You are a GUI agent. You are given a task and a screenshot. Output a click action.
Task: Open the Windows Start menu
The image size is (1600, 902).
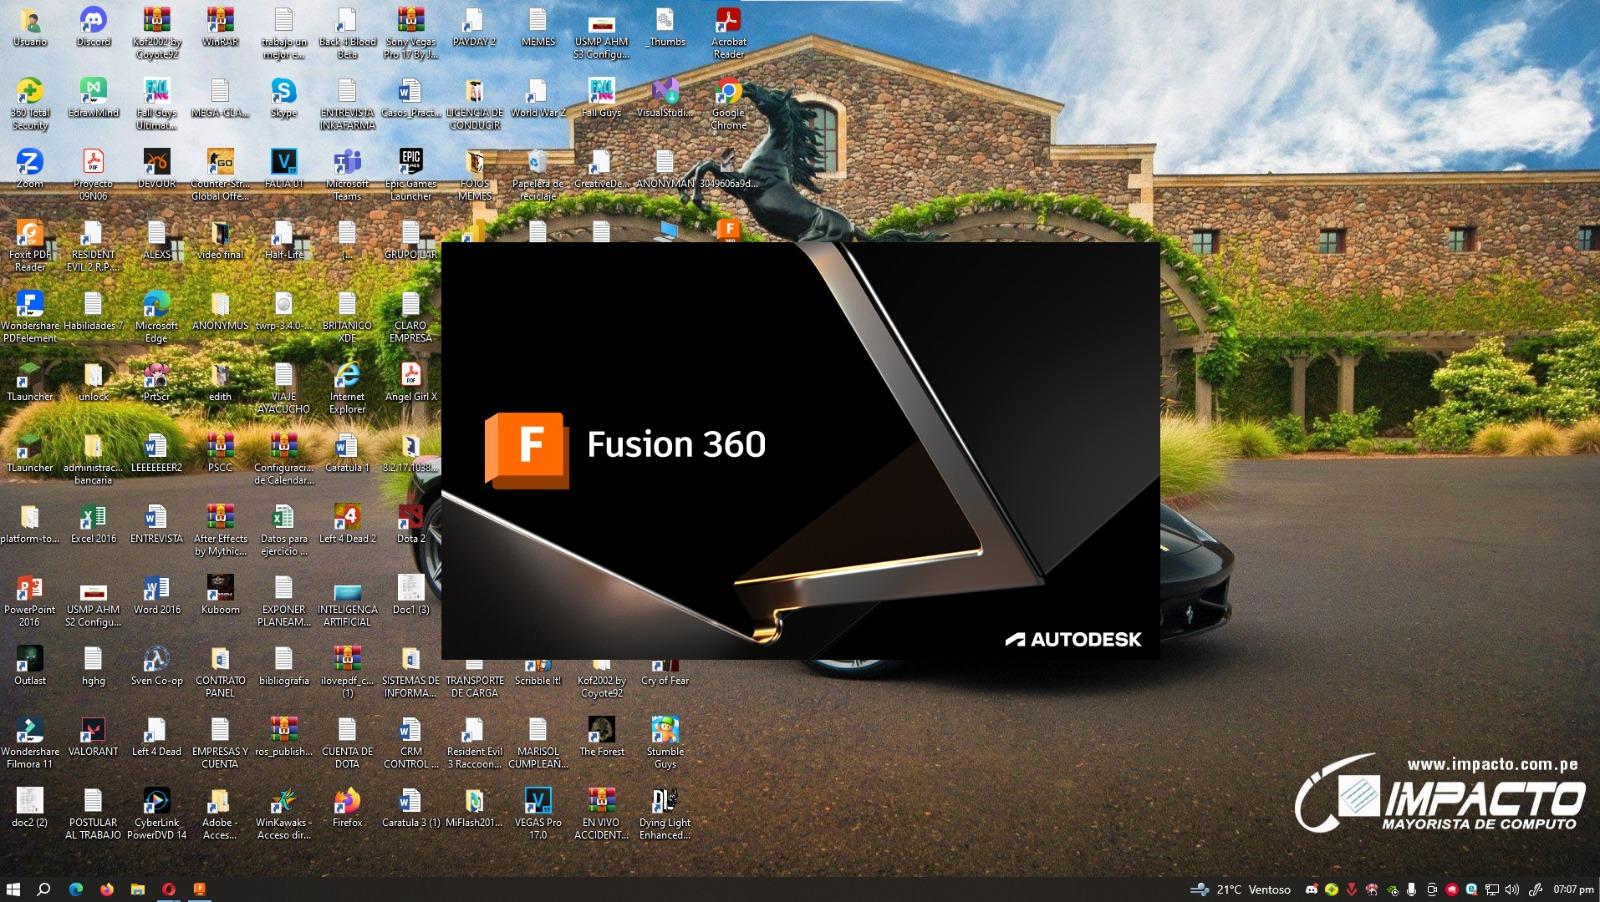pyautogui.click(x=14, y=889)
